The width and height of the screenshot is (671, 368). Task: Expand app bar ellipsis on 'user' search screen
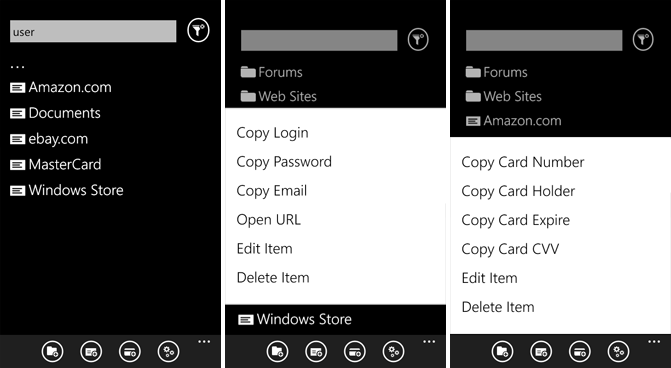[x=204, y=342]
